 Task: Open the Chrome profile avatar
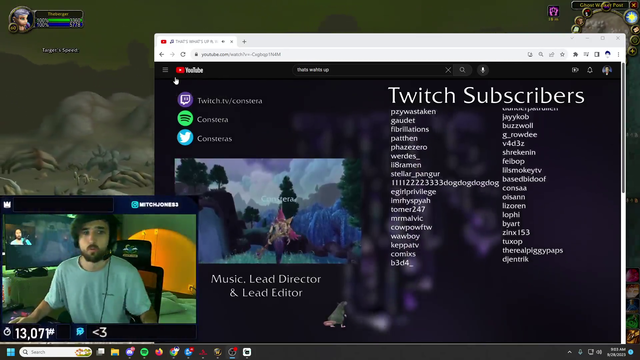[x=607, y=54]
